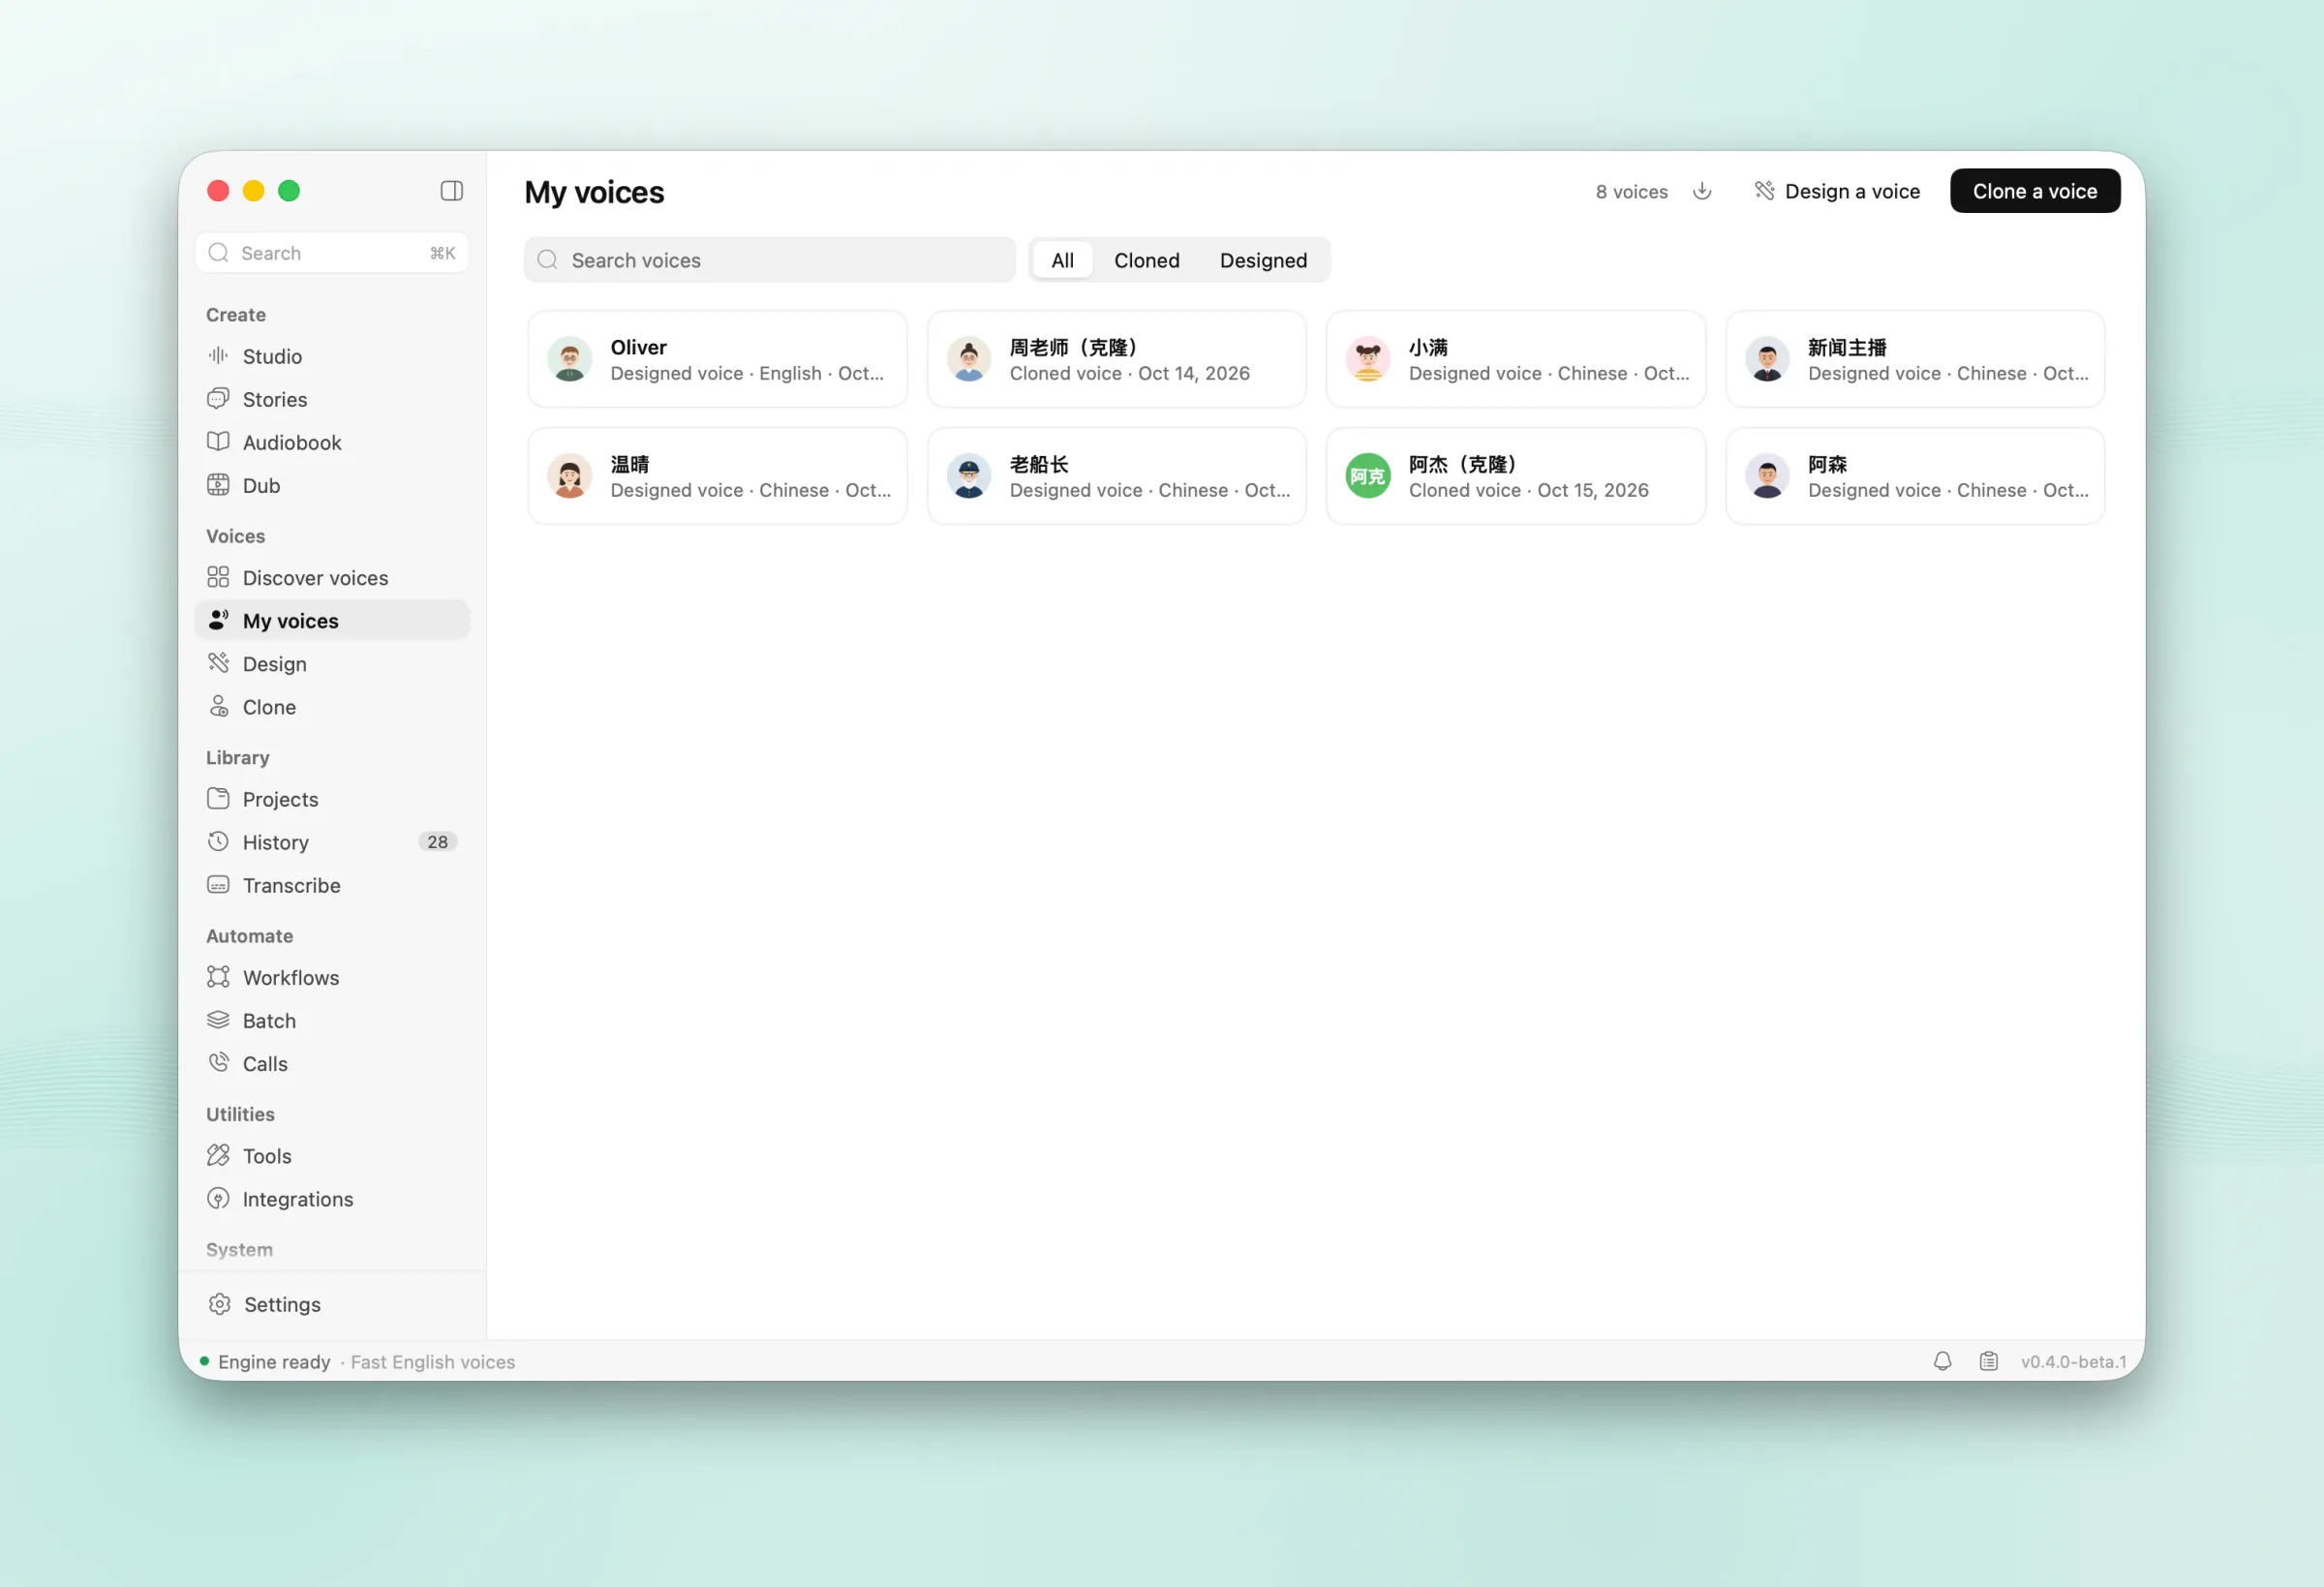Filter voices by Cloned
The height and width of the screenshot is (1587, 2324).
[x=1146, y=261]
